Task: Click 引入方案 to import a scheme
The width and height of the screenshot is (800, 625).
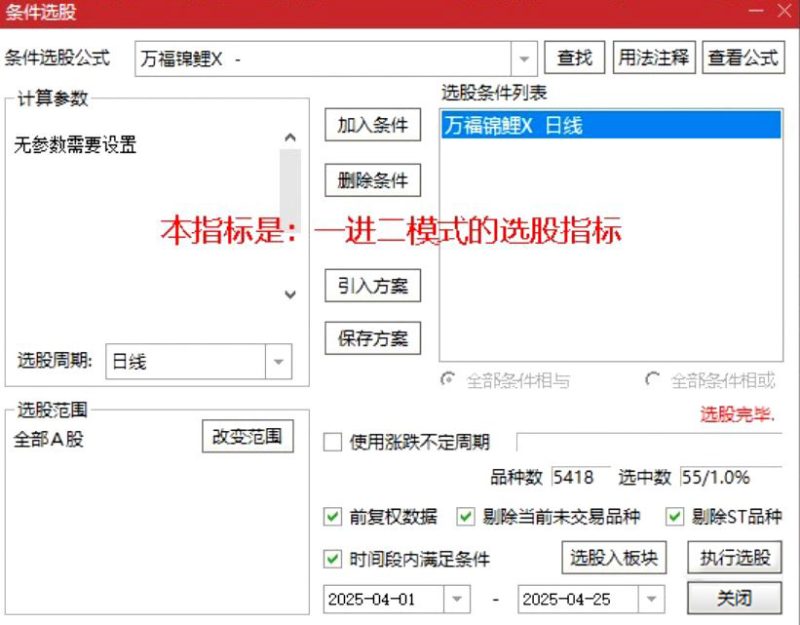Action: tap(372, 286)
